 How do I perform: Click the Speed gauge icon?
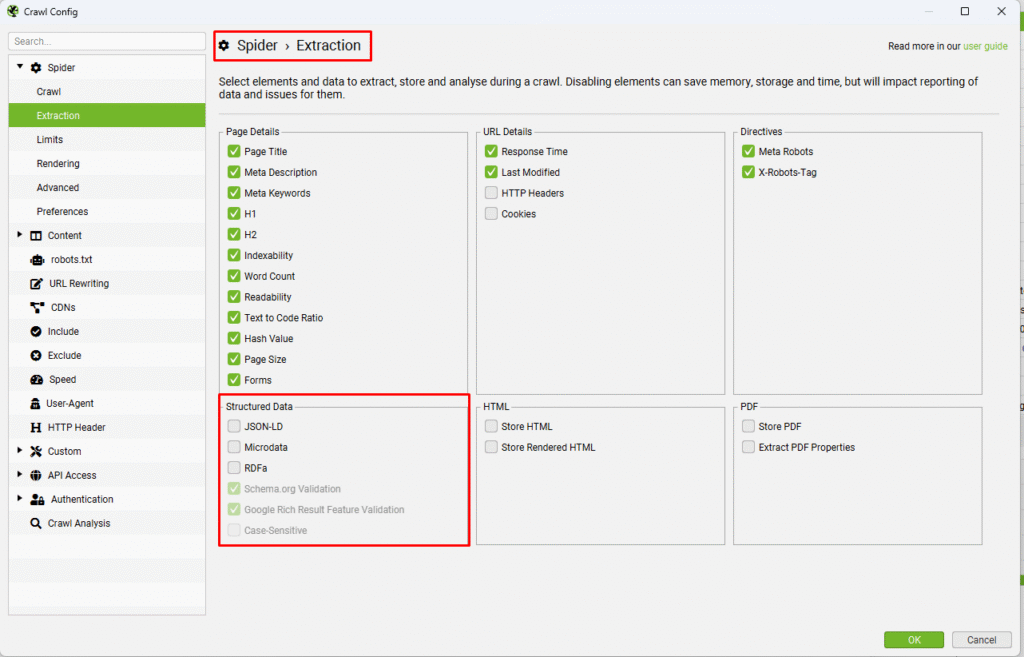pyautogui.click(x=37, y=380)
